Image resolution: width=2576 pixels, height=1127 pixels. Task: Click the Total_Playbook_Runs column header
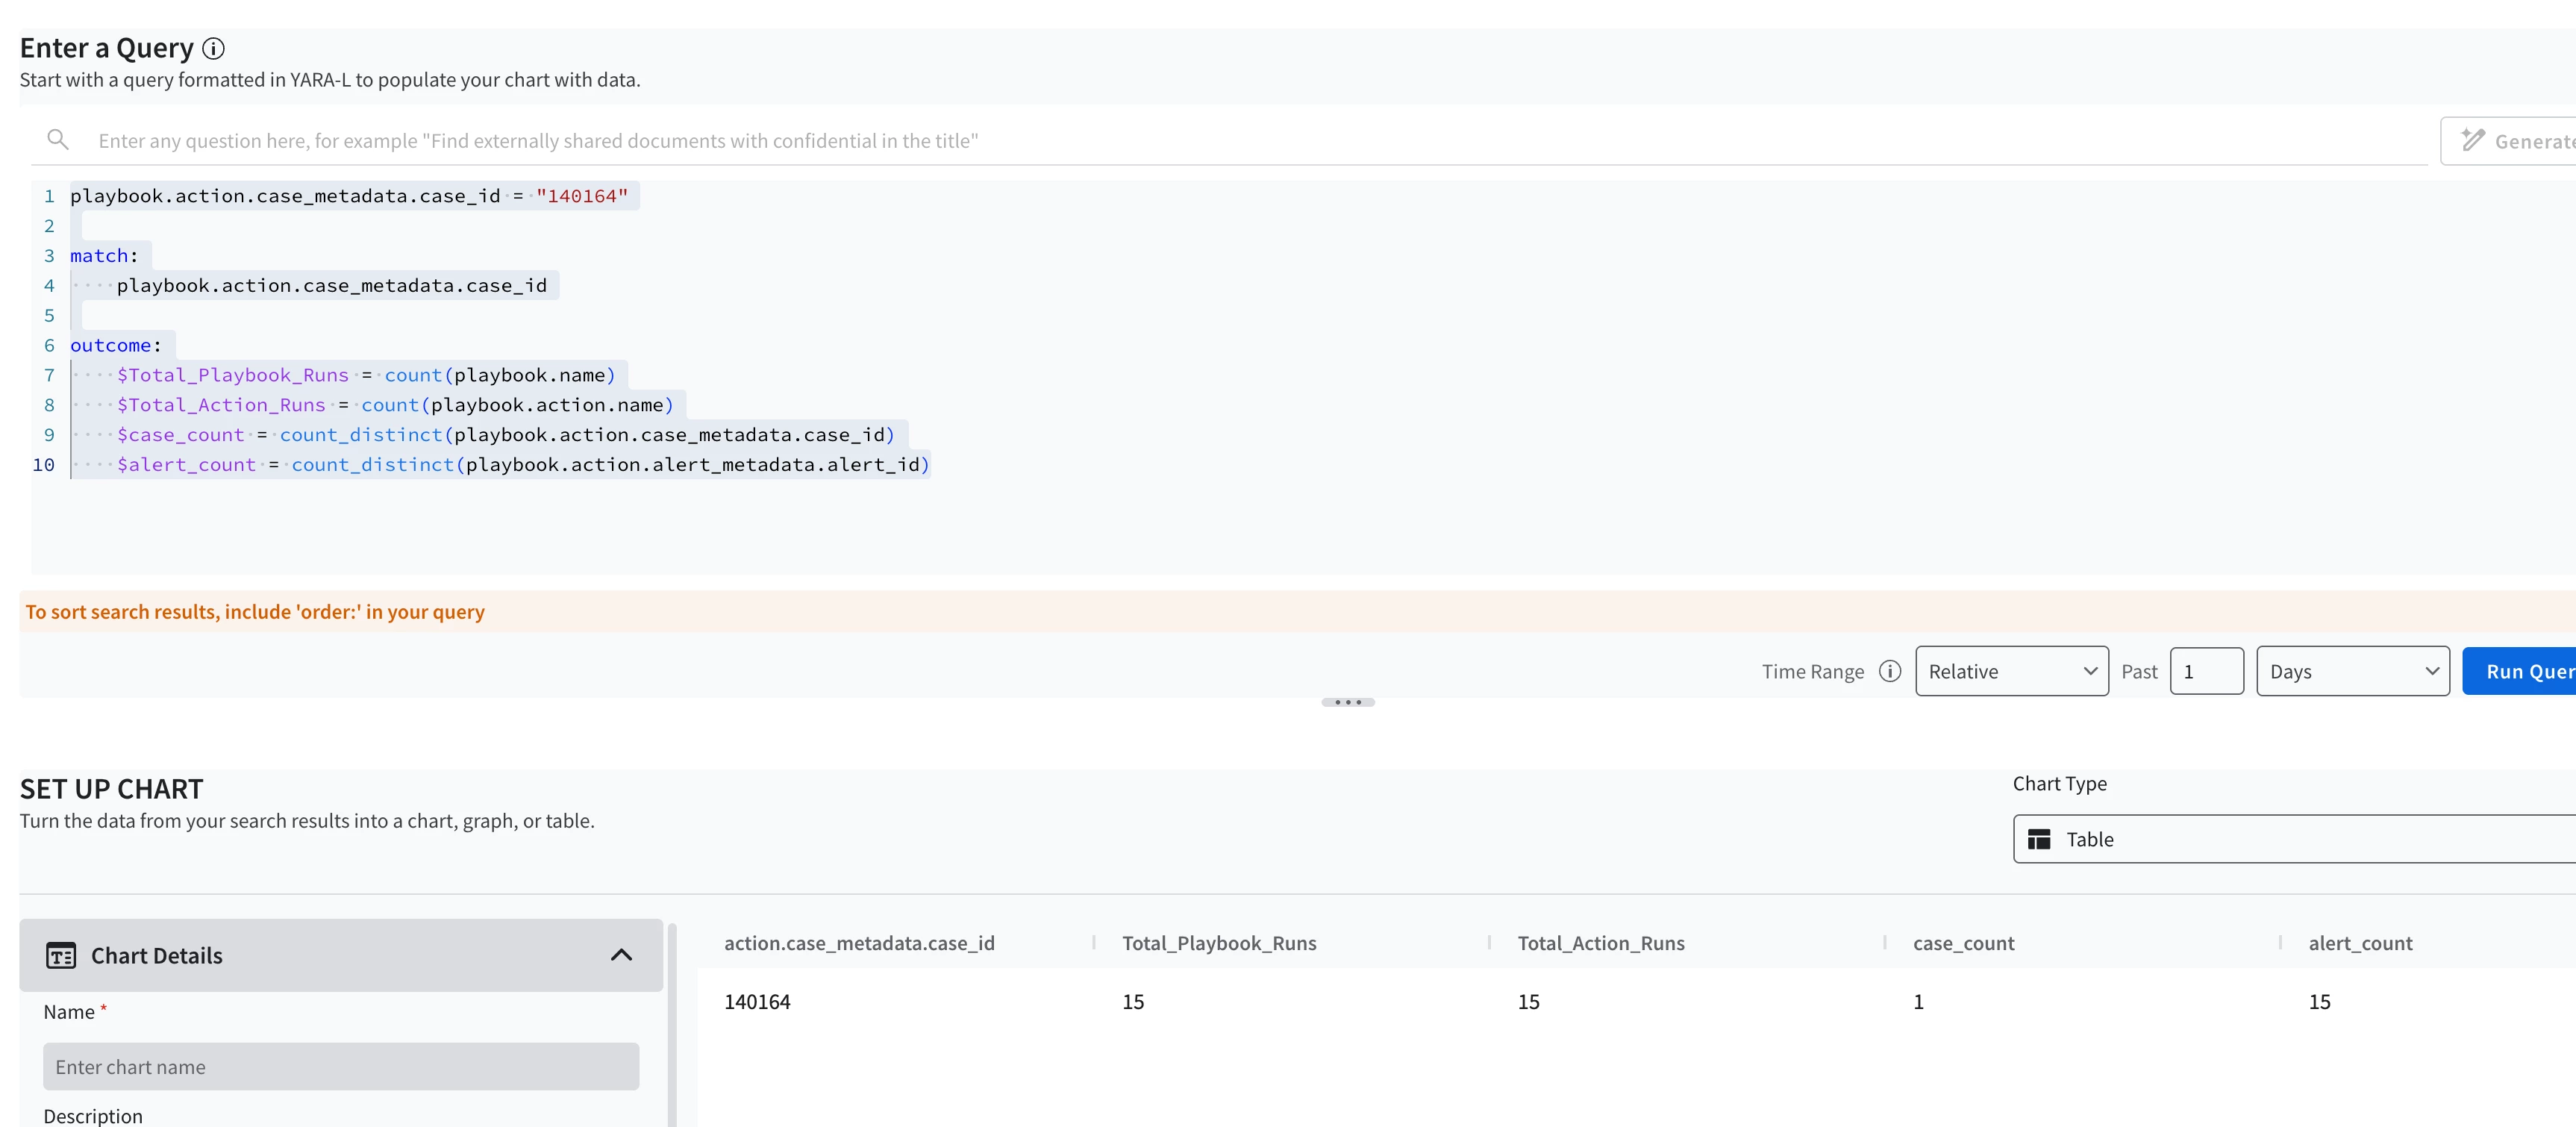pyautogui.click(x=1218, y=943)
